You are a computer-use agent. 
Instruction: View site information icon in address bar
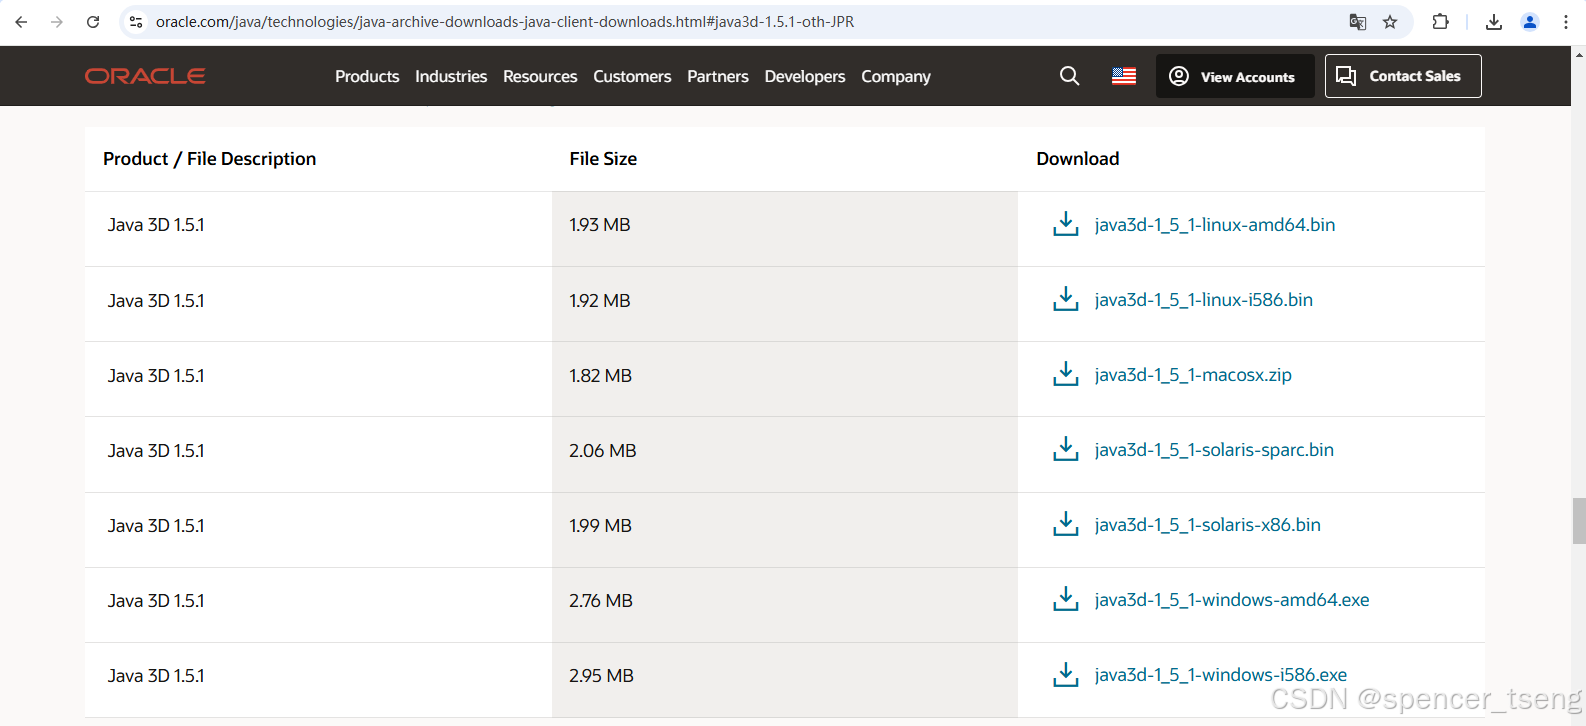click(136, 22)
